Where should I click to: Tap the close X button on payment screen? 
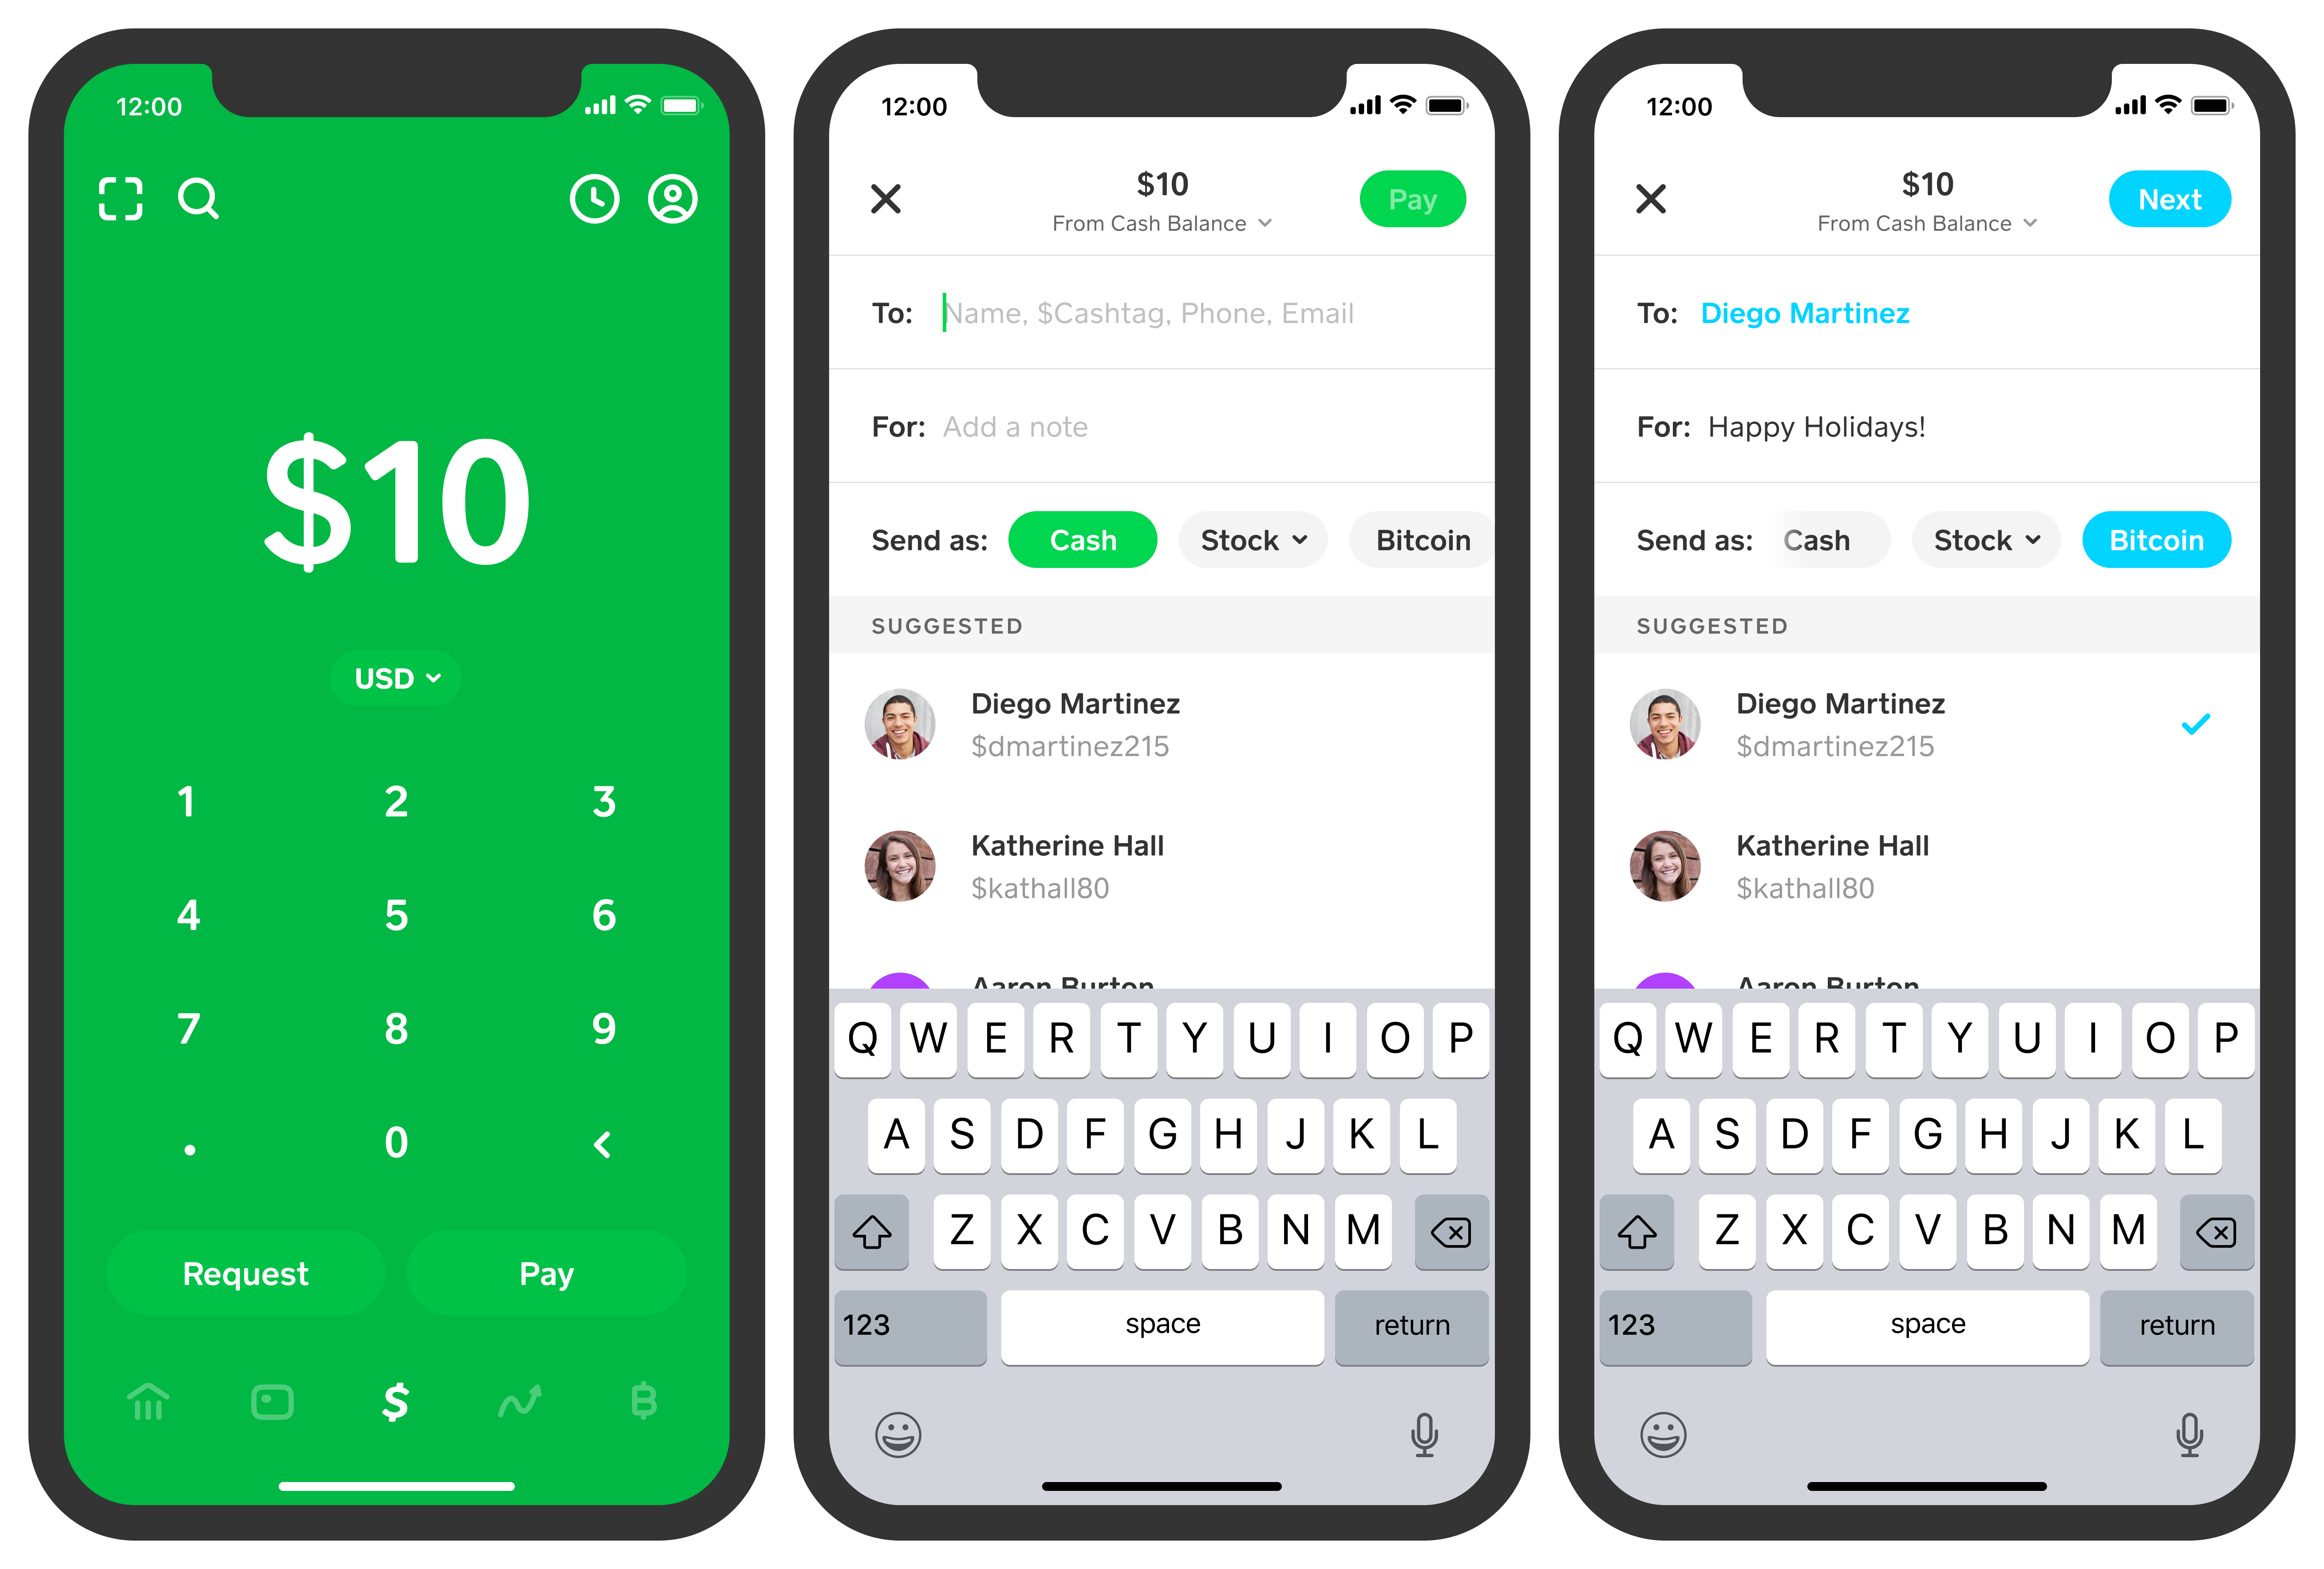coord(886,198)
